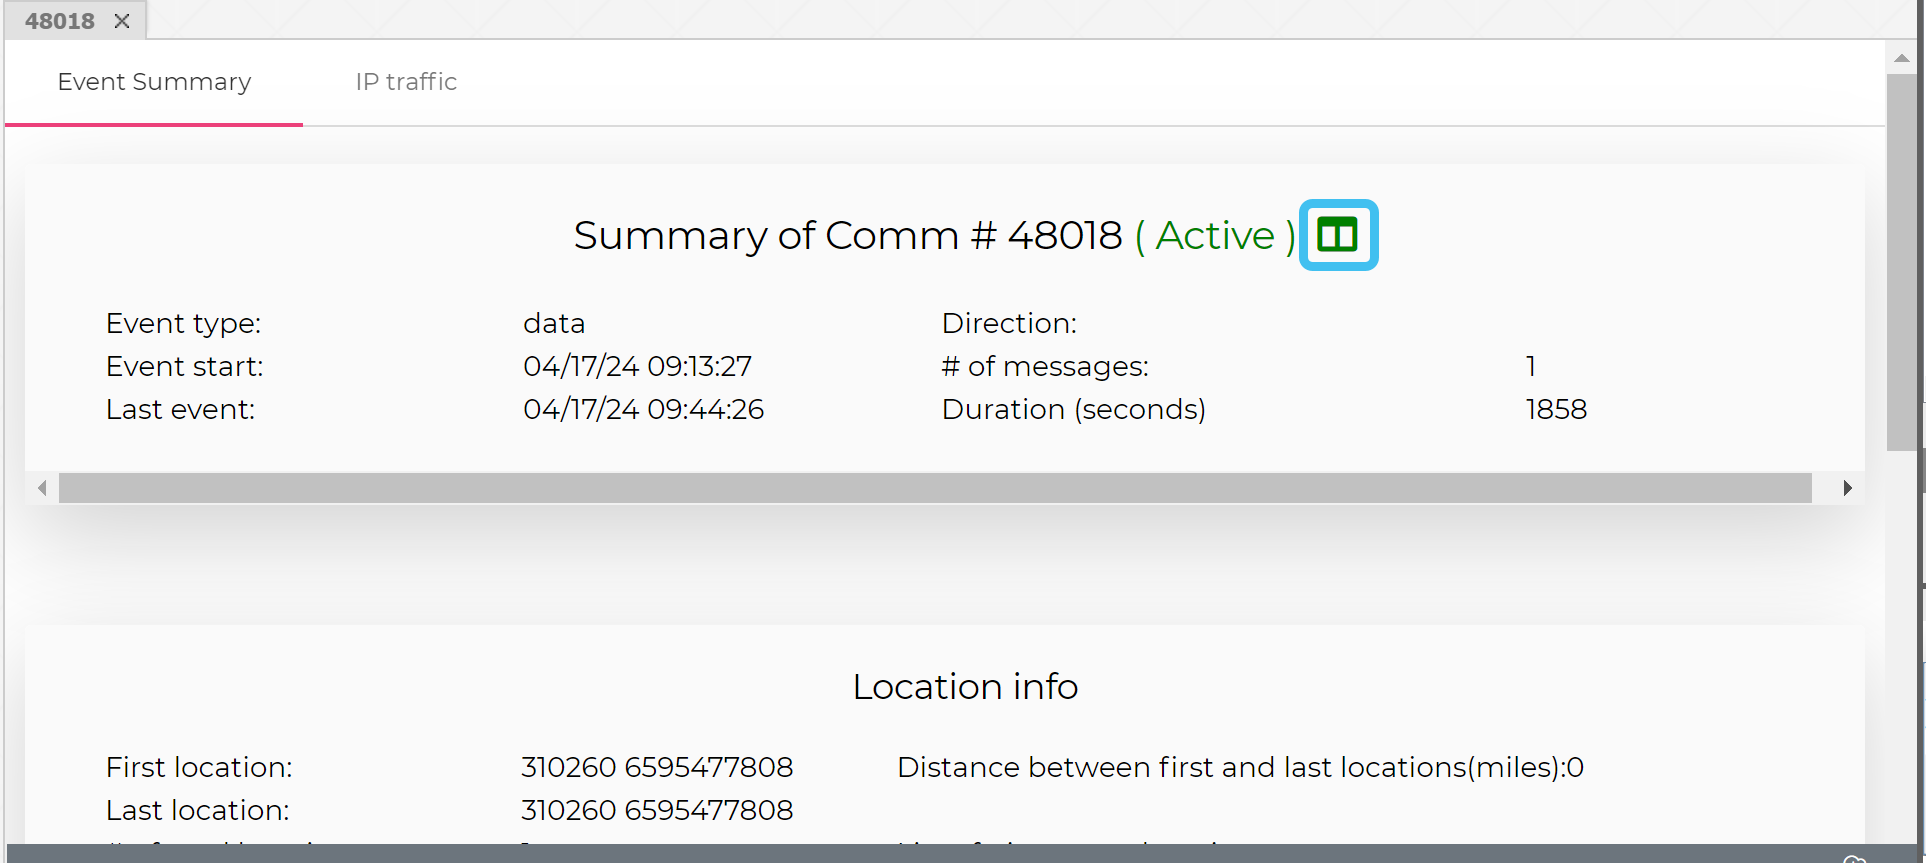
Task: Click the Duration value 1858
Action: click(1556, 410)
